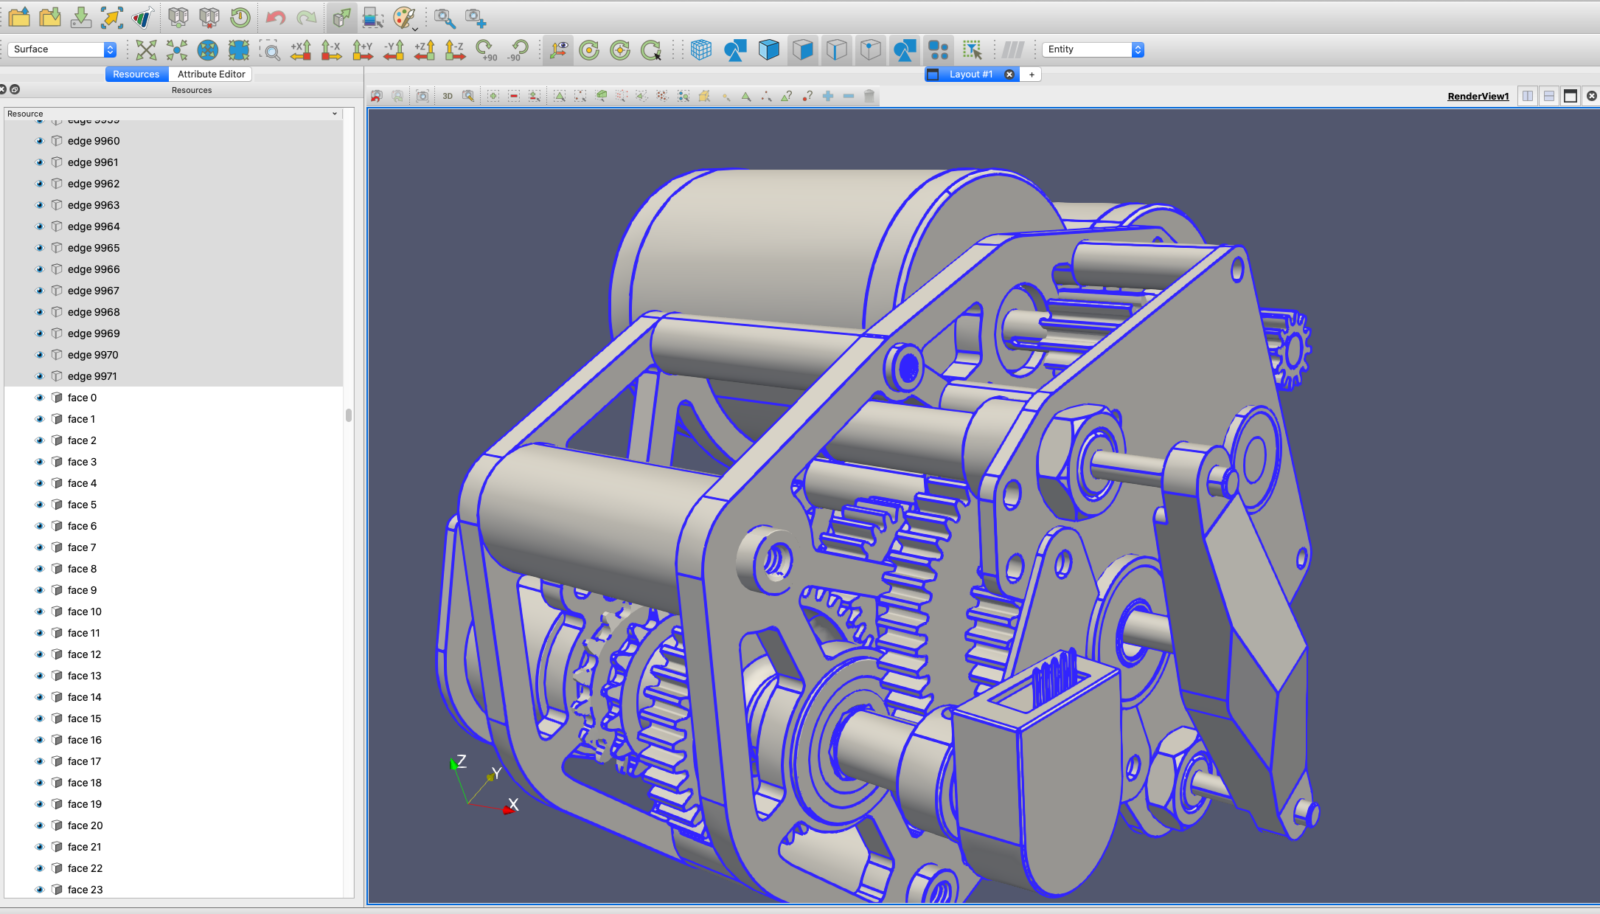Activate the box selection tool
The image size is (1600, 914).
click(971, 49)
